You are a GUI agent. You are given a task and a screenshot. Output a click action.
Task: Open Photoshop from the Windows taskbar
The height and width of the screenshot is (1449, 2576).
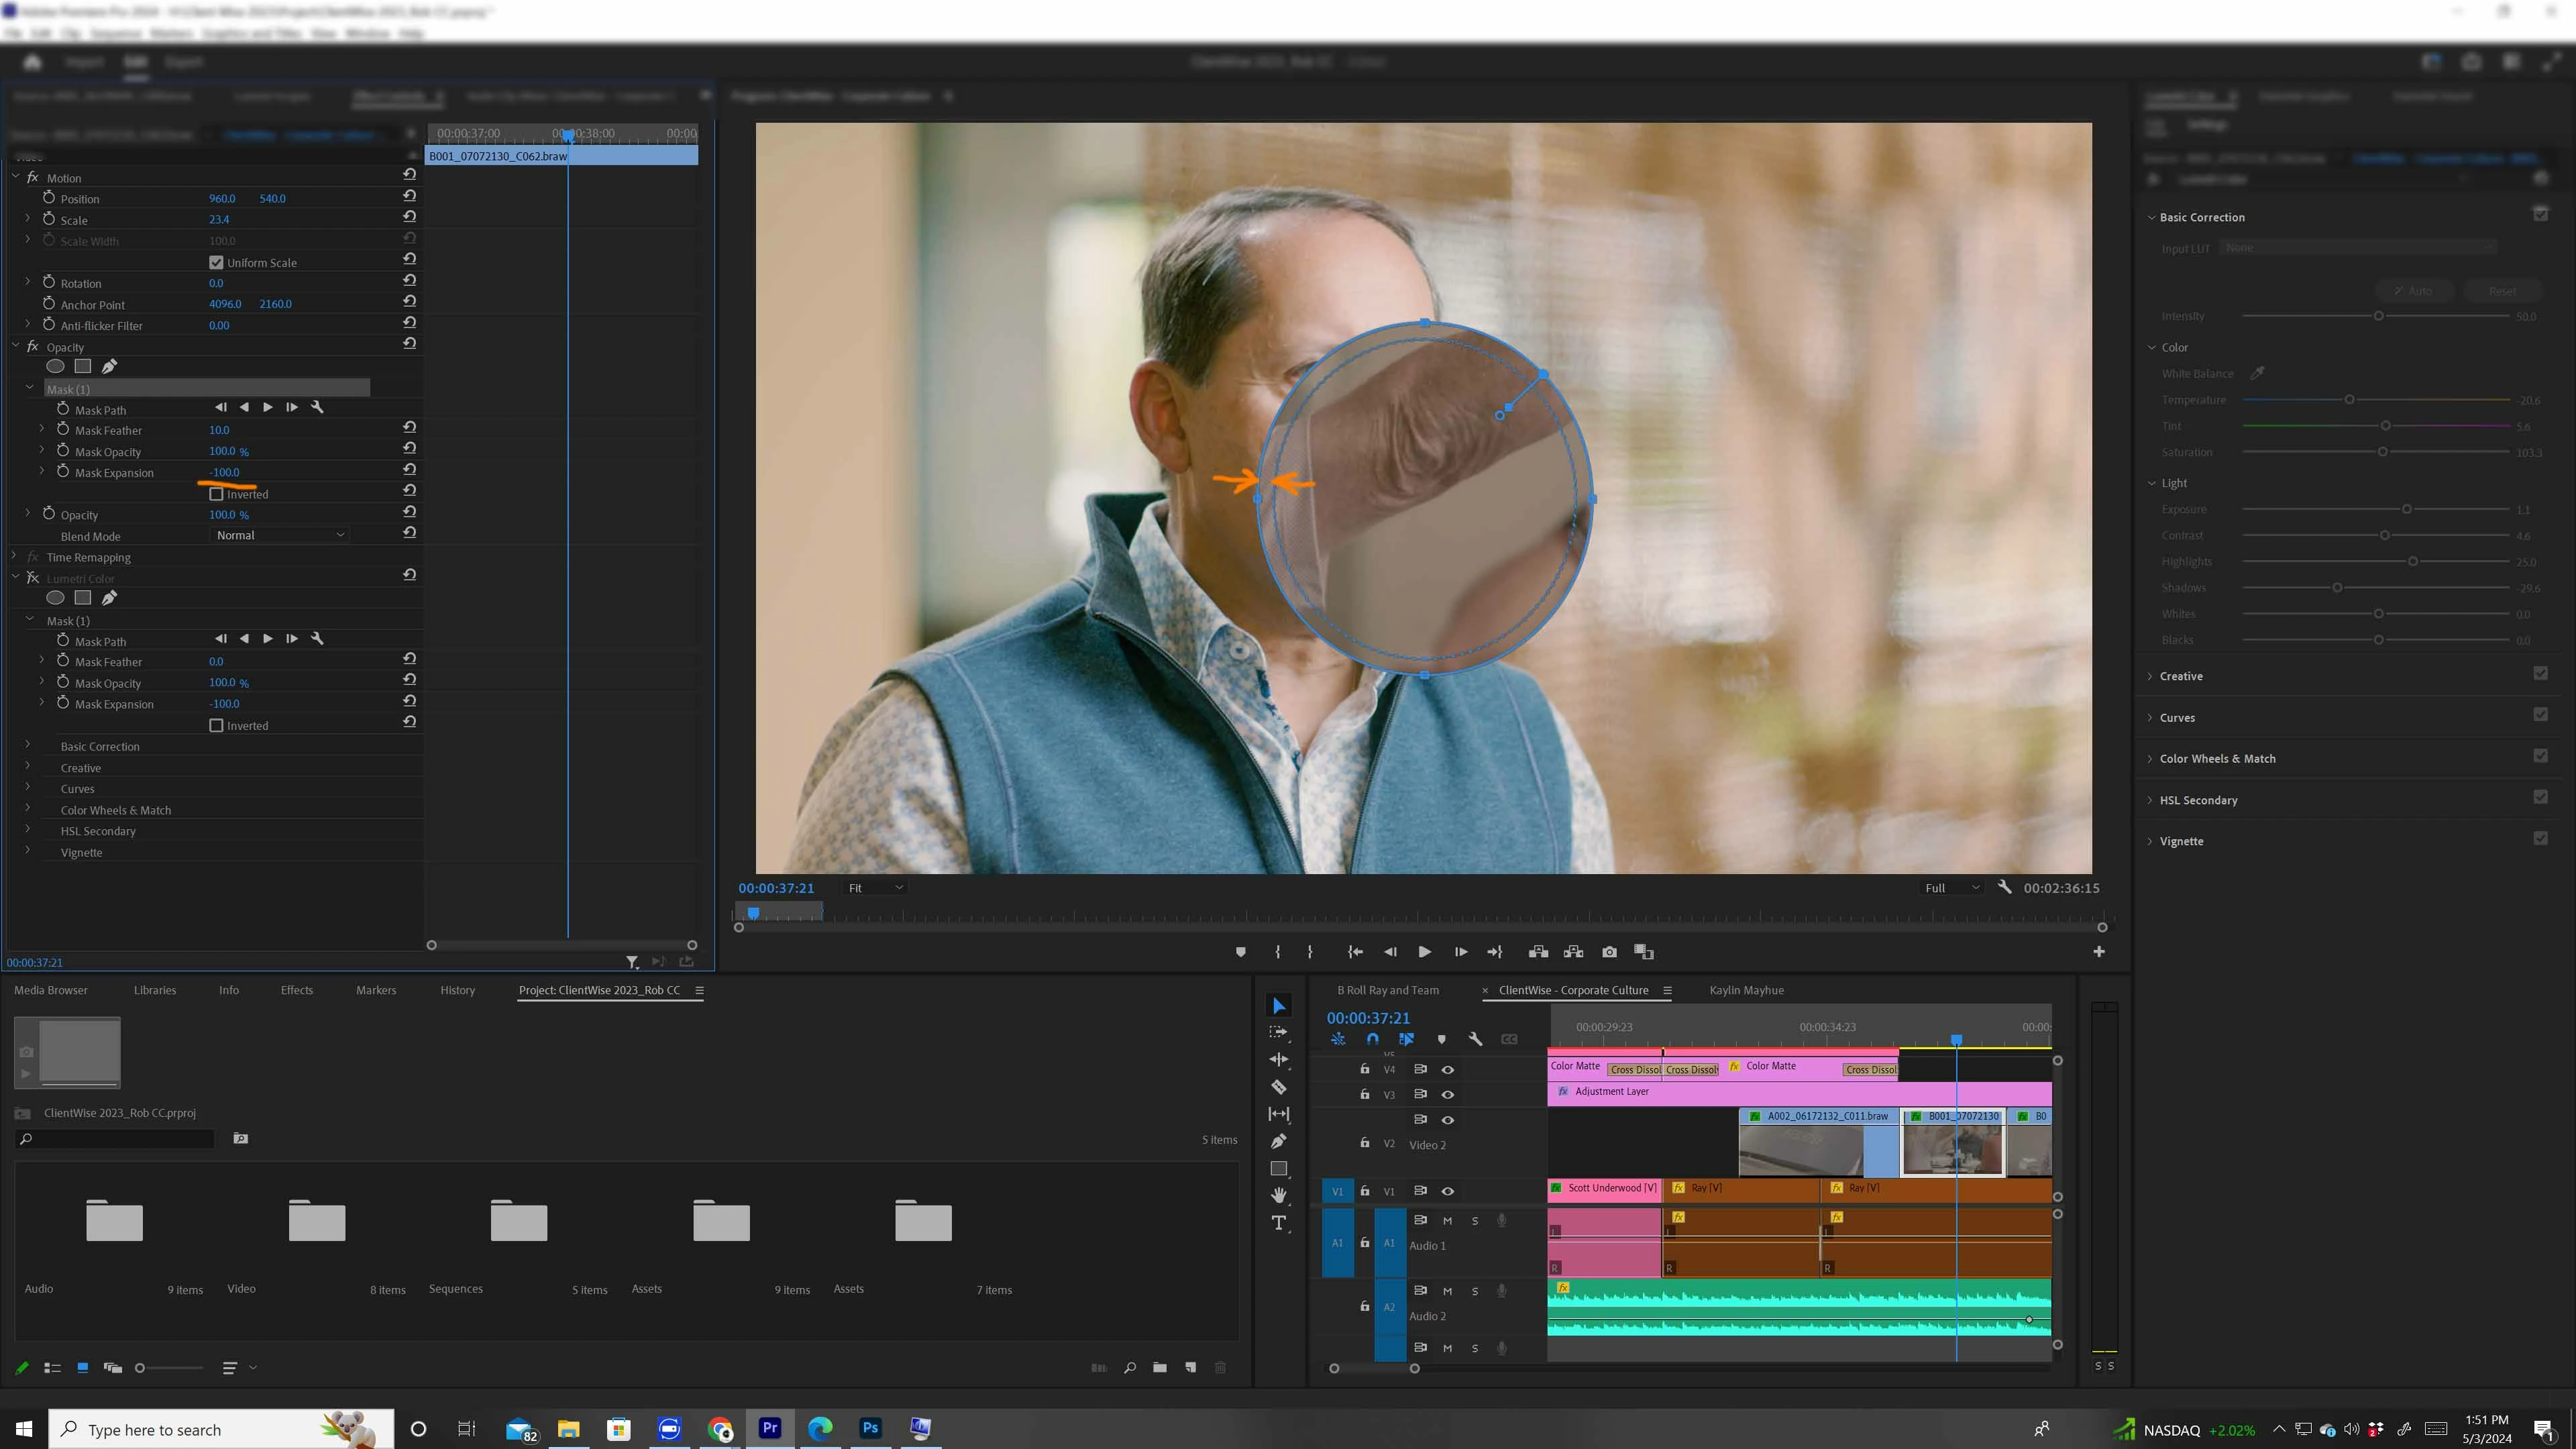pyautogui.click(x=870, y=1428)
